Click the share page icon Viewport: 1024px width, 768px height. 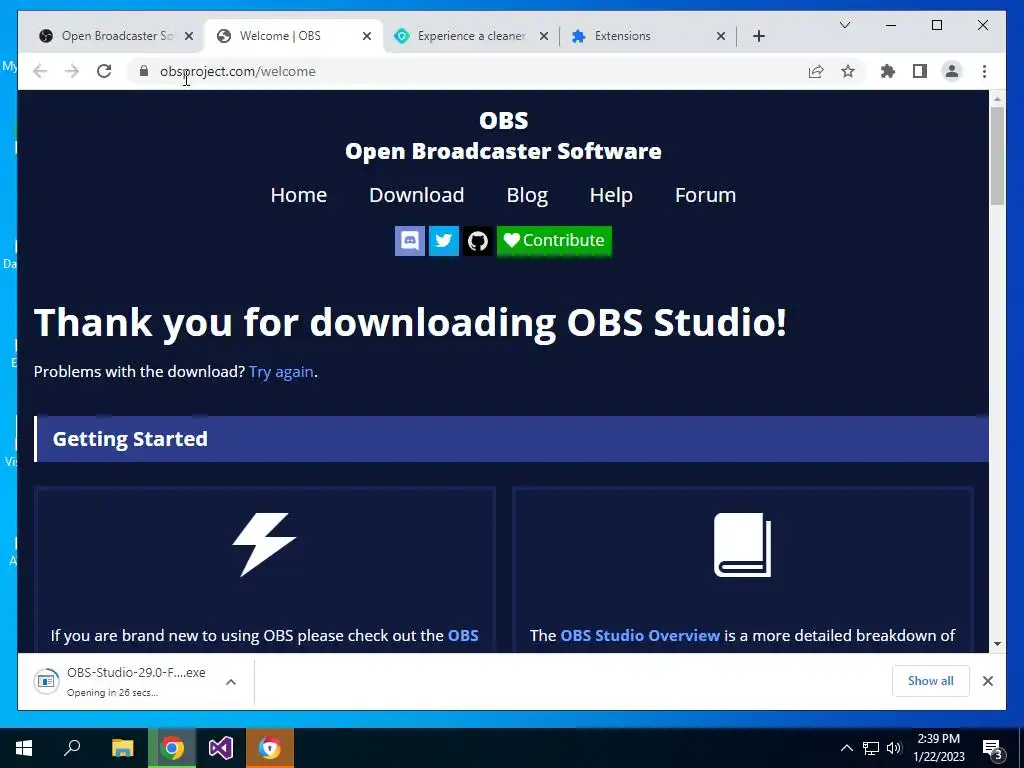[x=816, y=71]
